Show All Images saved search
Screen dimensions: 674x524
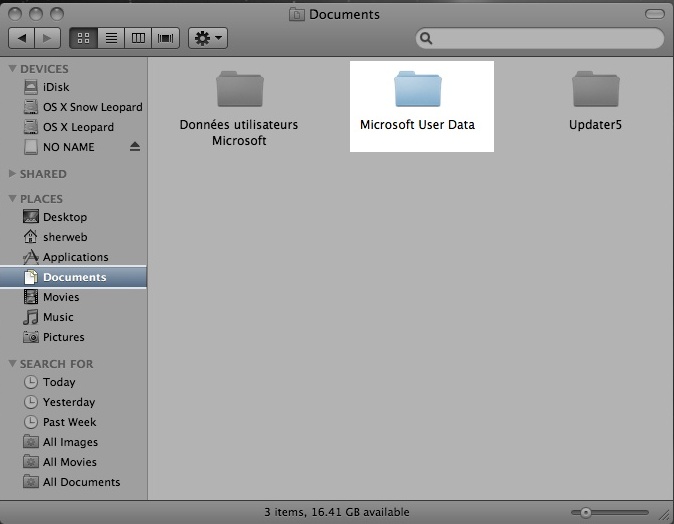70,442
